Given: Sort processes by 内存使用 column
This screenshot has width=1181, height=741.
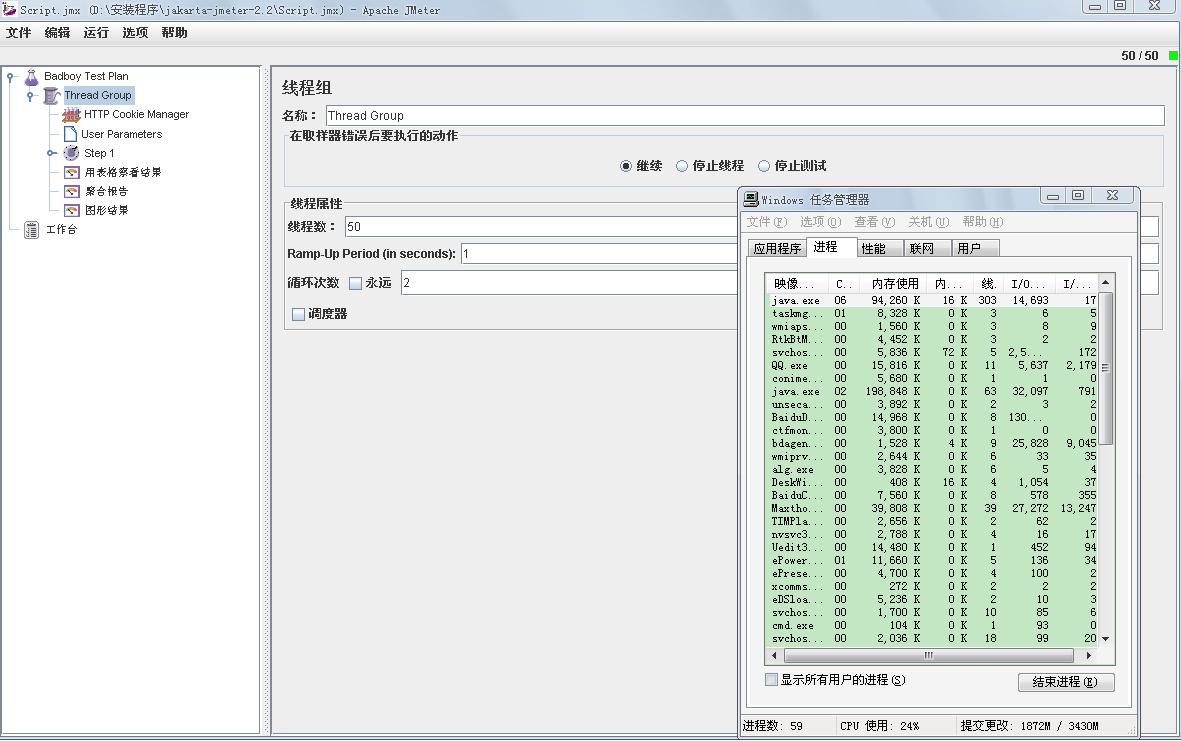Looking at the screenshot, I should click(x=894, y=284).
